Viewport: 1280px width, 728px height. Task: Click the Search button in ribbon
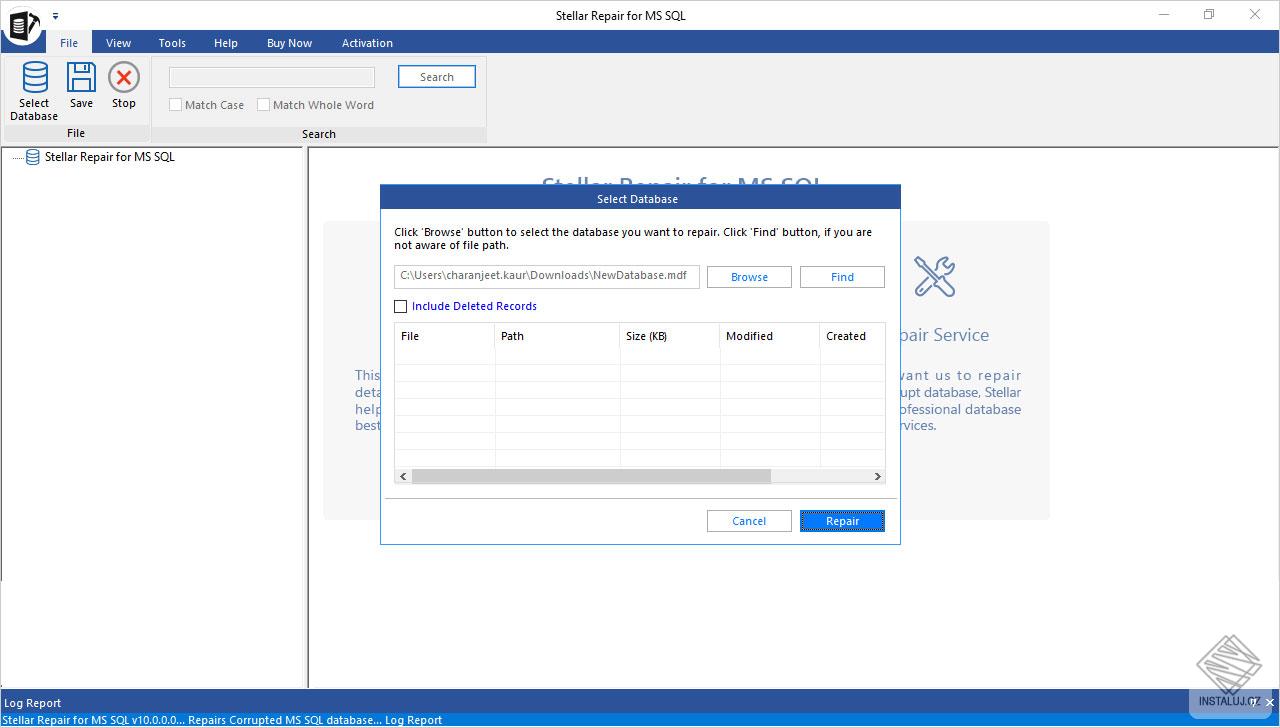(x=437, y=77)
